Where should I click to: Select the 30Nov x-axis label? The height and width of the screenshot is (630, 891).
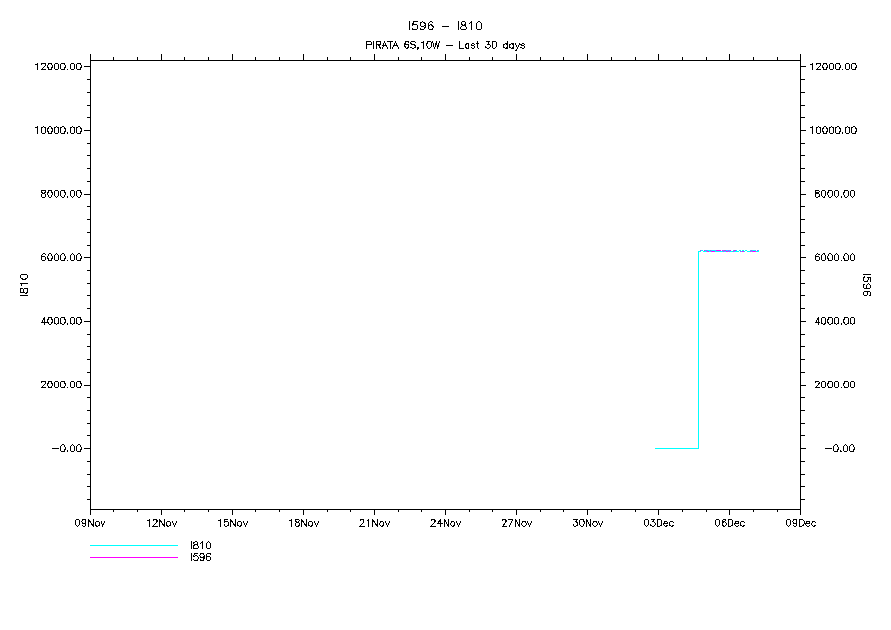(x=587, y=523)
